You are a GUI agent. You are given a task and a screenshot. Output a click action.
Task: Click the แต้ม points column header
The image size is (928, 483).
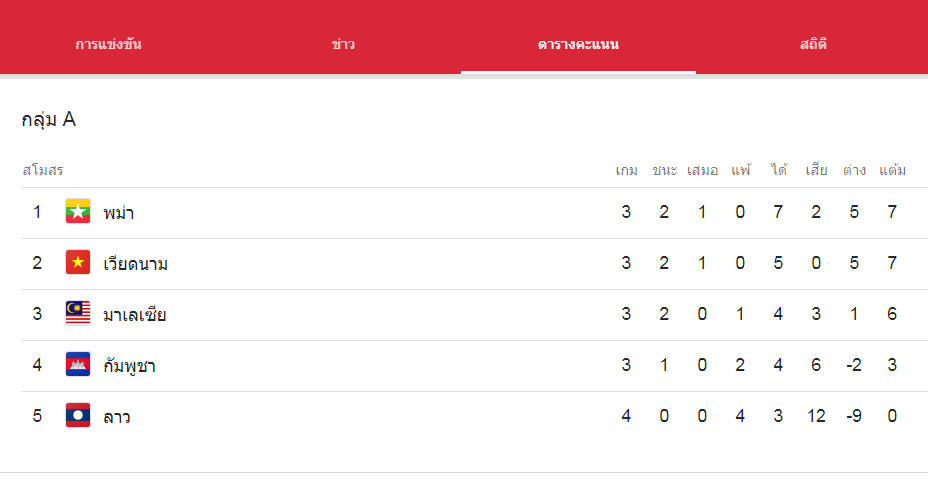(x=892, y=170)
